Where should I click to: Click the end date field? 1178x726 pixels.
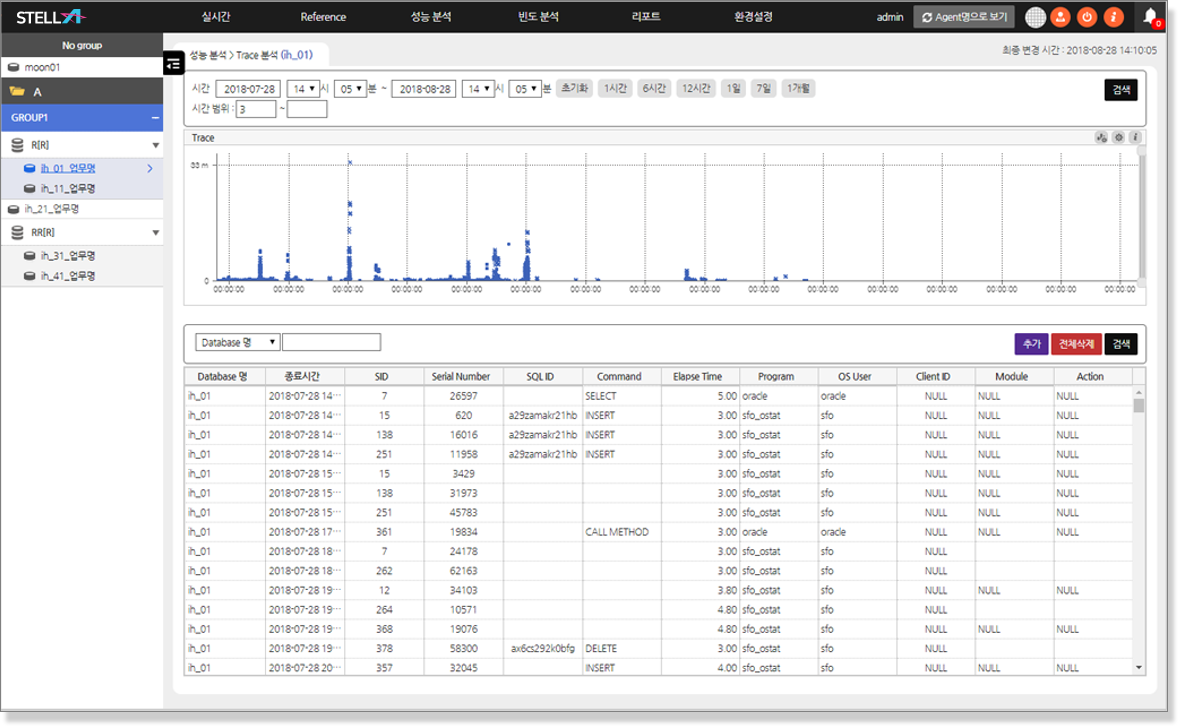click(424, 89)
